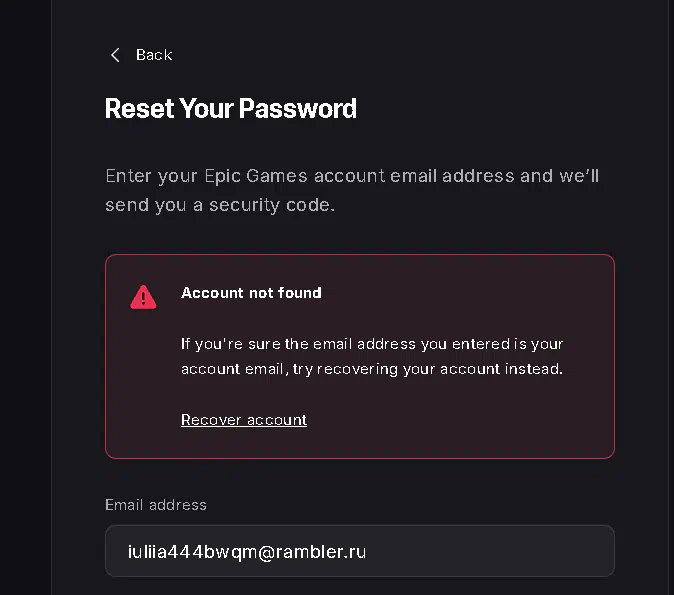The image size is (674, 595).
Task: Click the words 'Epic Games' in the instructions
Action: click(256, 176)
